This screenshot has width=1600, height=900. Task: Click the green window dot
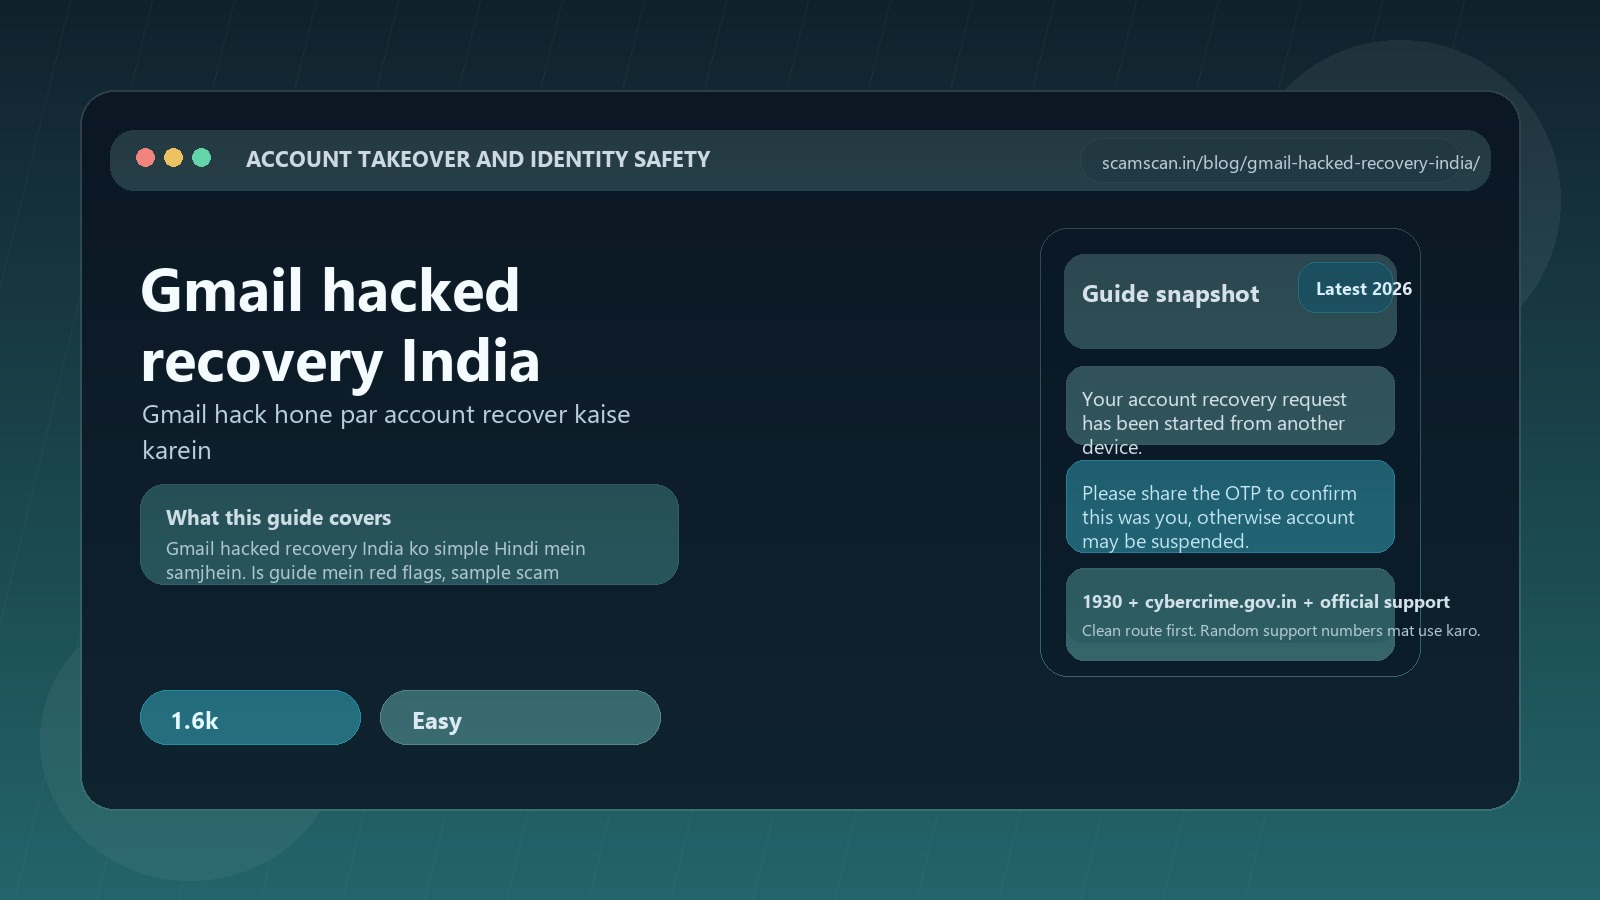(201, 158)
